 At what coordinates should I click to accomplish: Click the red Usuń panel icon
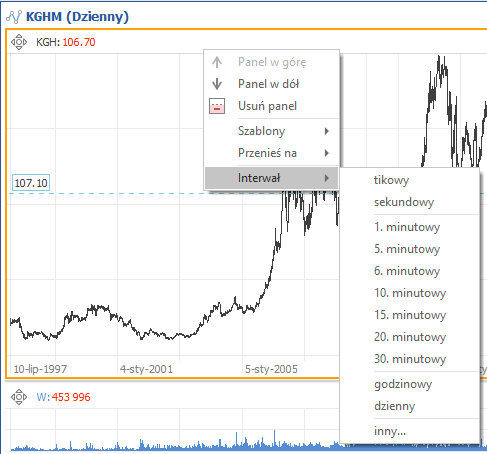[x=217, y=106]
